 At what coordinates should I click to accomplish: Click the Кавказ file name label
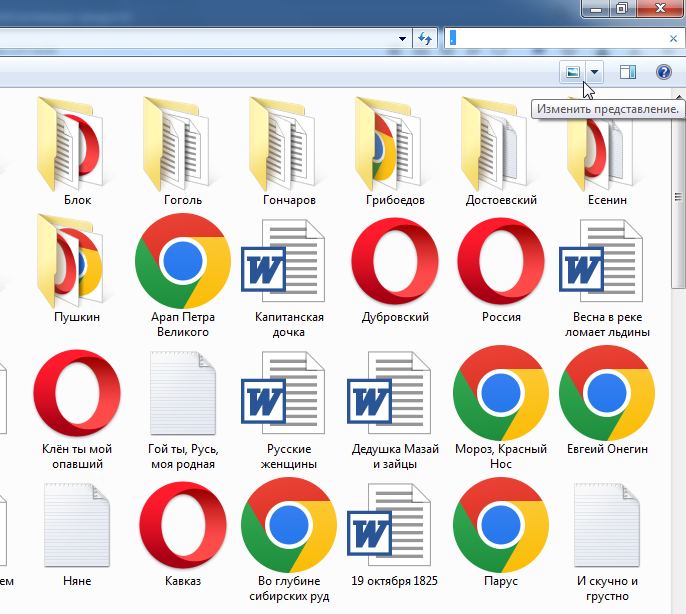(x=183, y=581)
